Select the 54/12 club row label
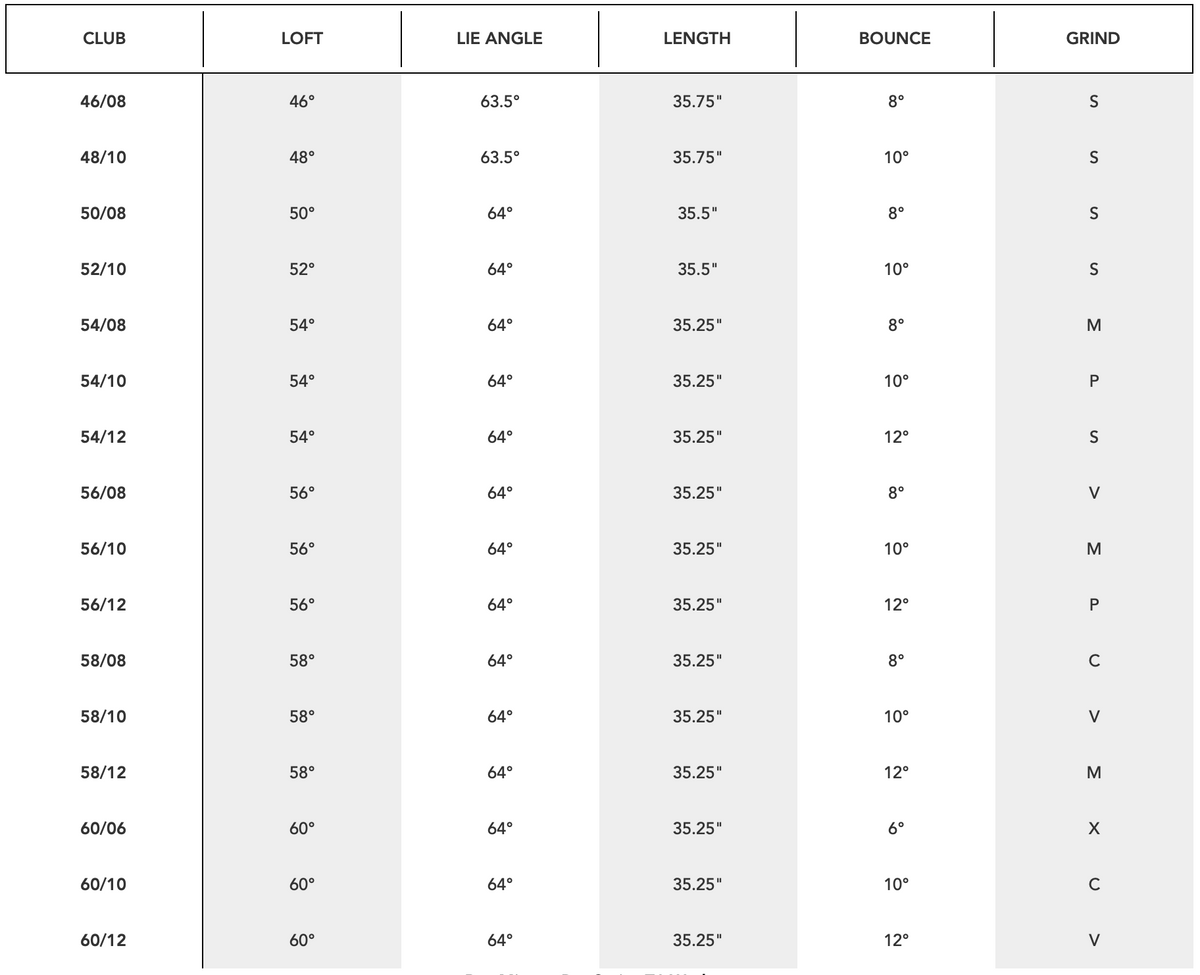 (103, 437)
